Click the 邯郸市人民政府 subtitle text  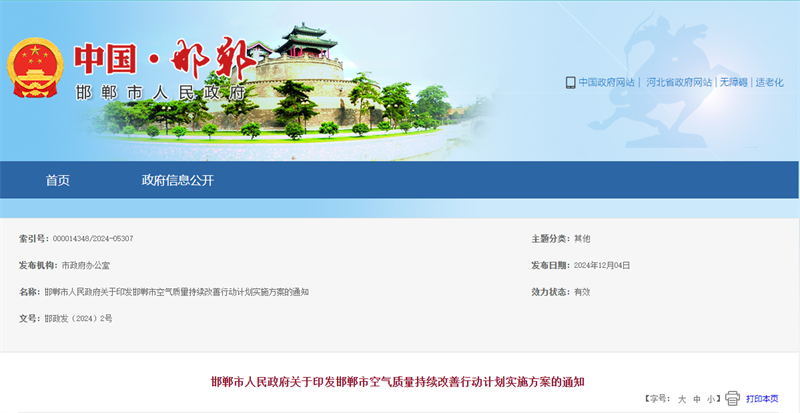click(160, 92)
